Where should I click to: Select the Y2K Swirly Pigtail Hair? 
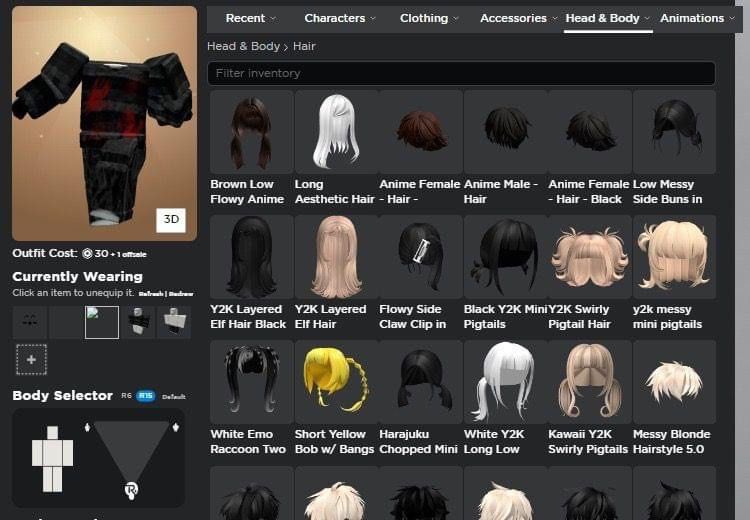(589, 257)
